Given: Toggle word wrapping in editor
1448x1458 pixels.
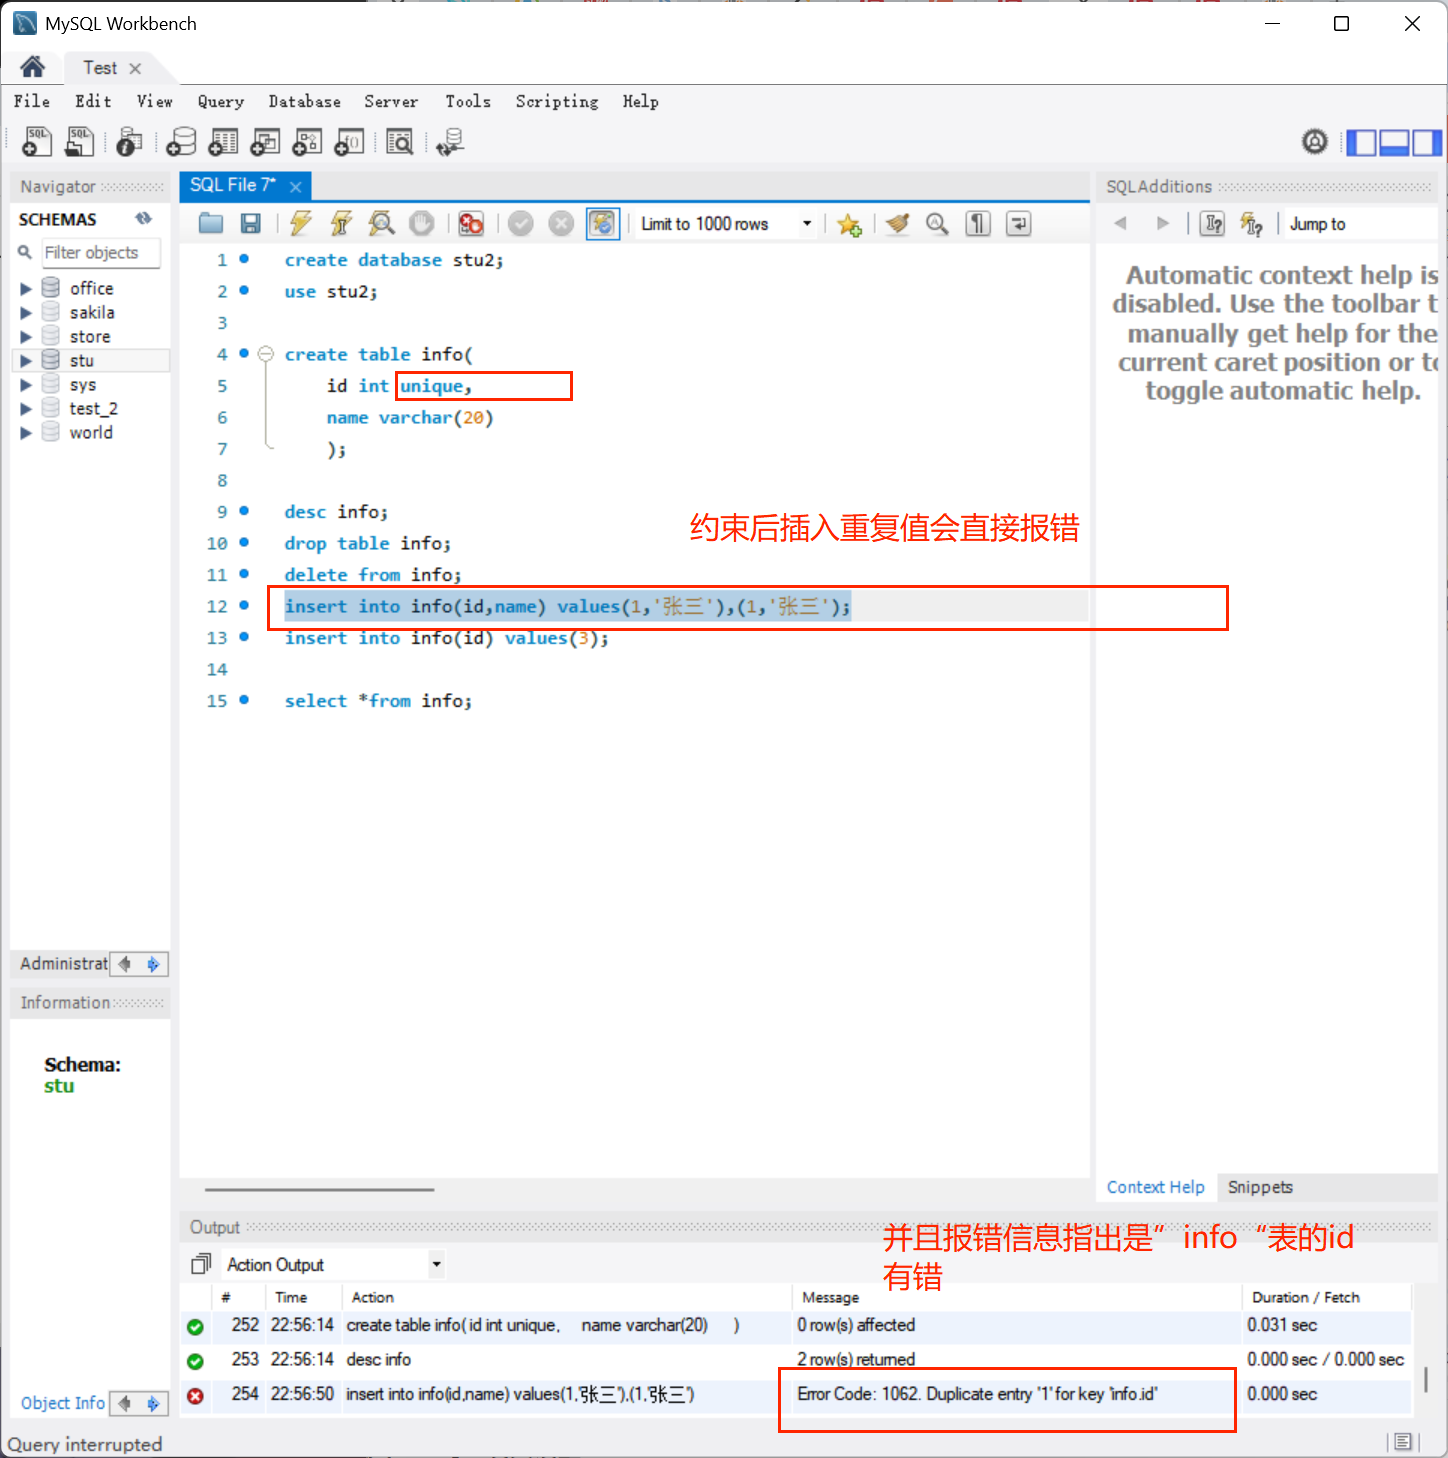Looking at the screenshot, I should [x=1018, y=224].
